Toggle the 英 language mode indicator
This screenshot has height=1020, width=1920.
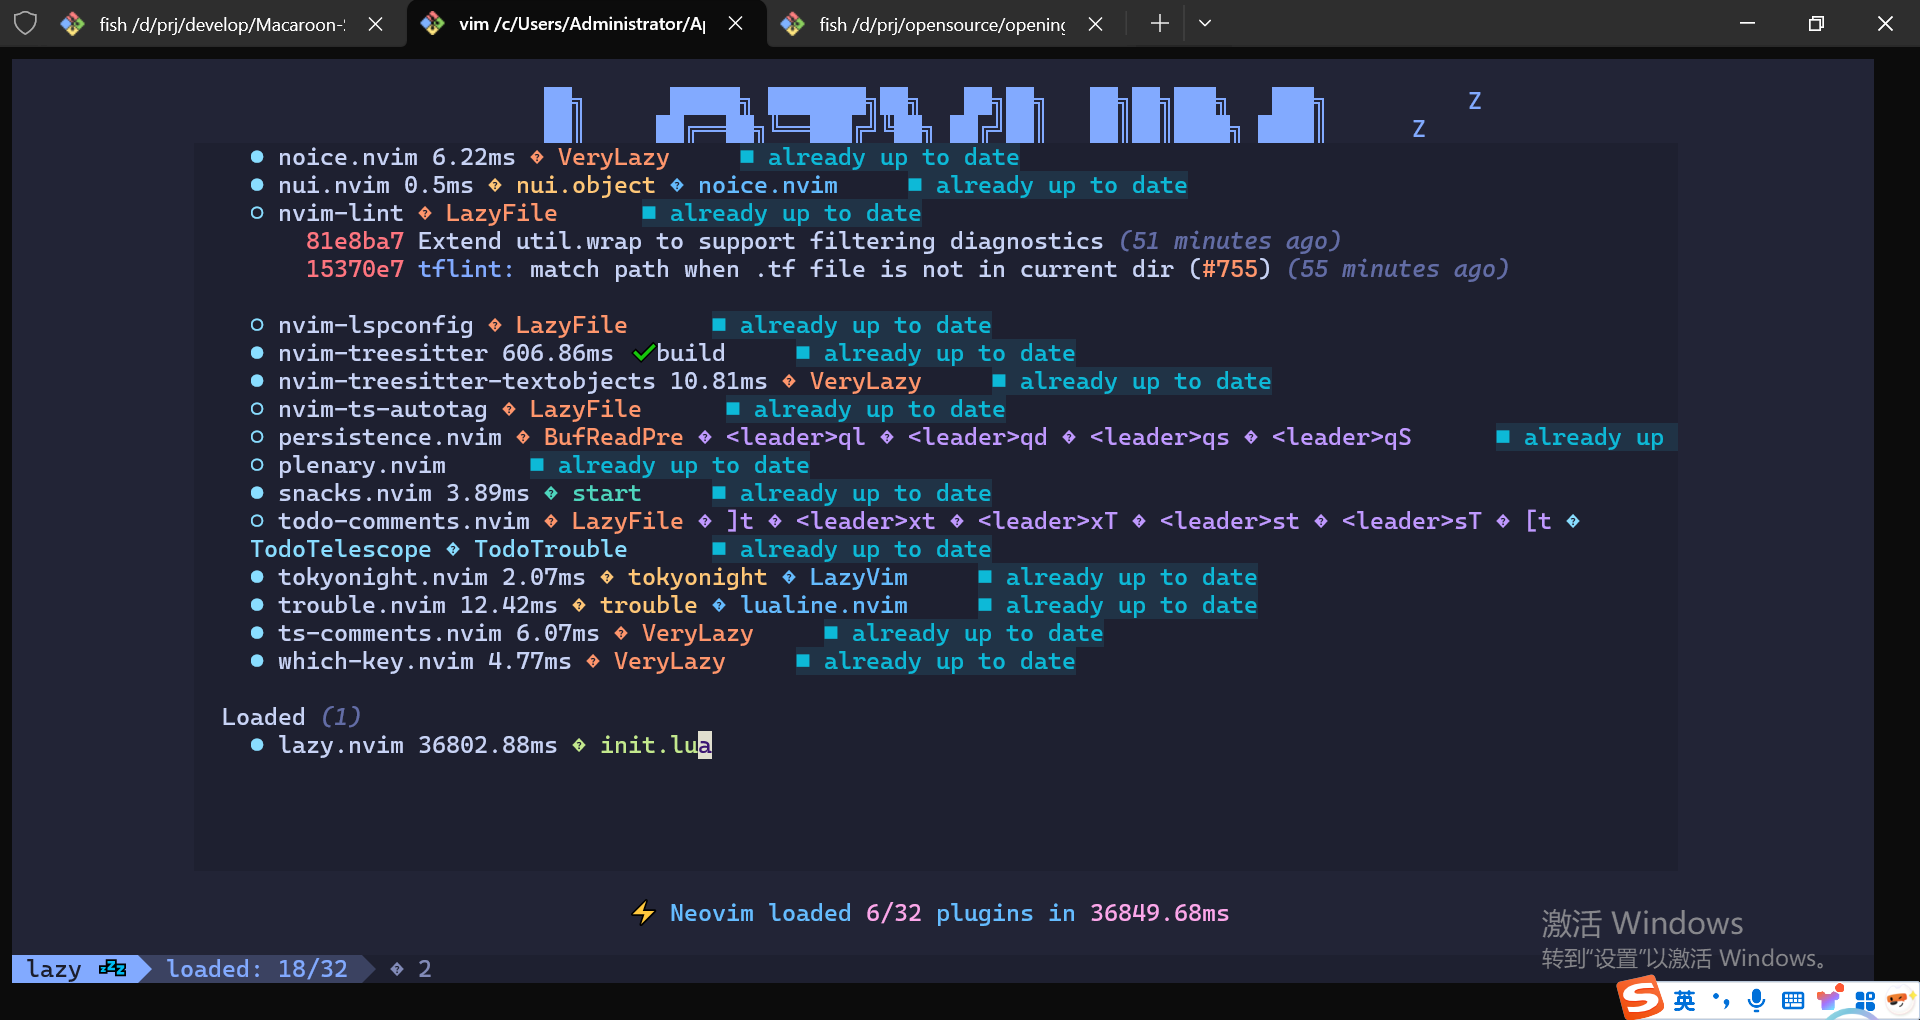click(1685, 1000)
